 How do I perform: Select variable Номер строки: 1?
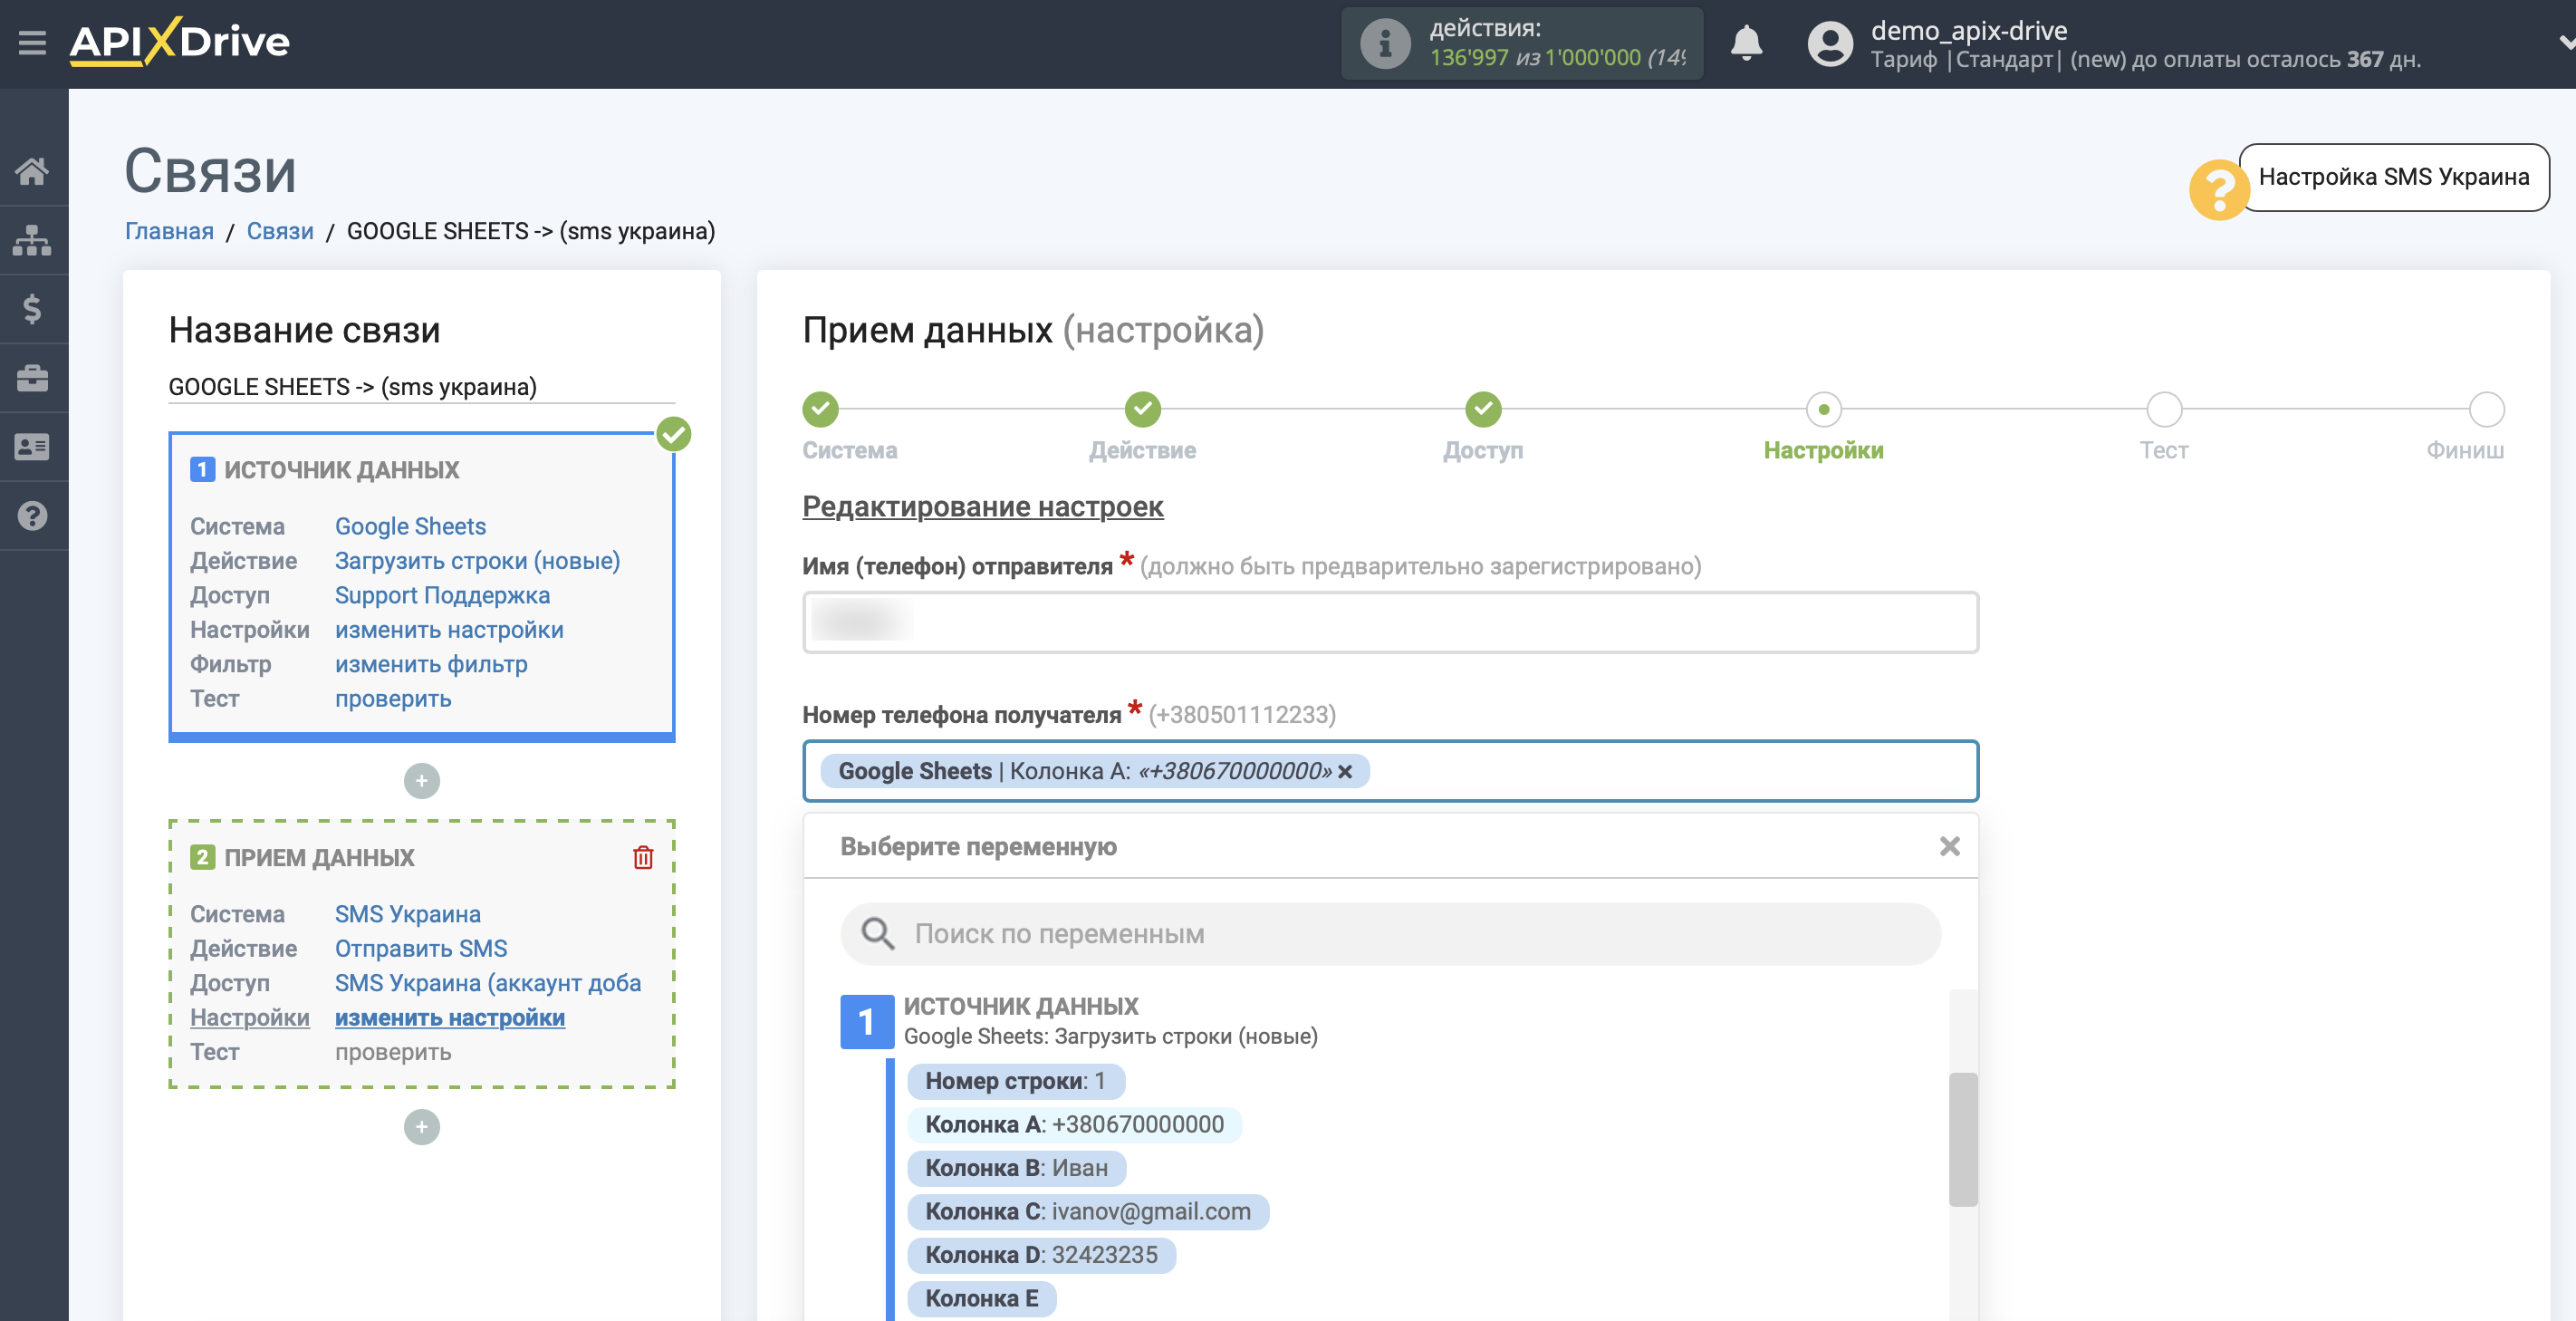click(1015, 1081)
